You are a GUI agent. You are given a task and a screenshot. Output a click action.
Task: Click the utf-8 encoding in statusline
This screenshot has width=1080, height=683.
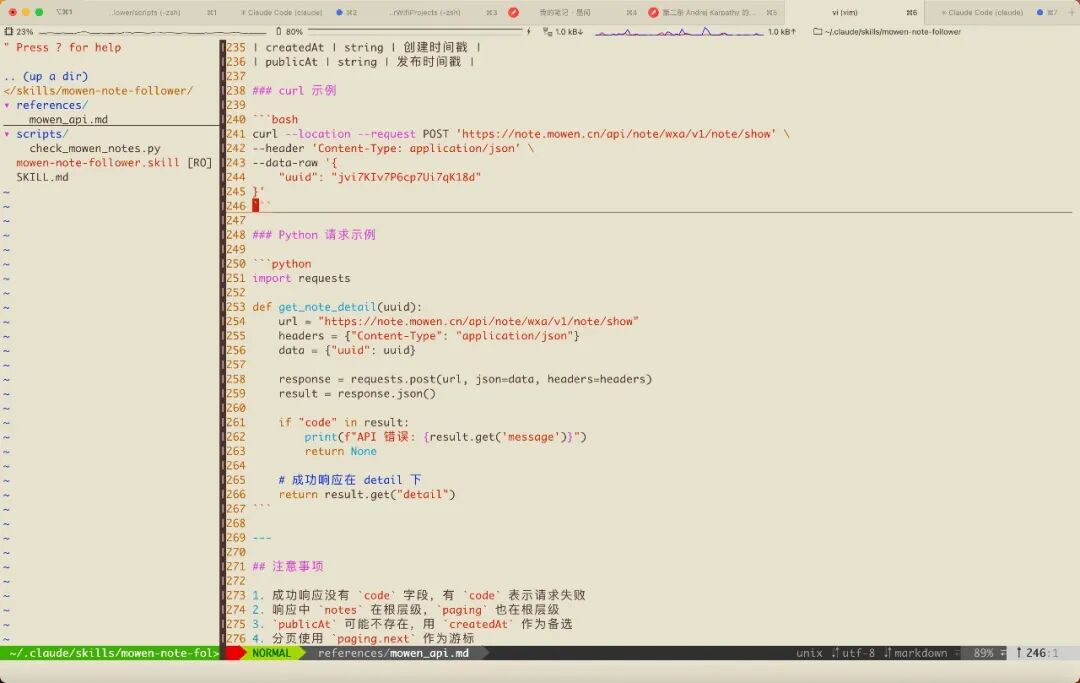(858, 653)
